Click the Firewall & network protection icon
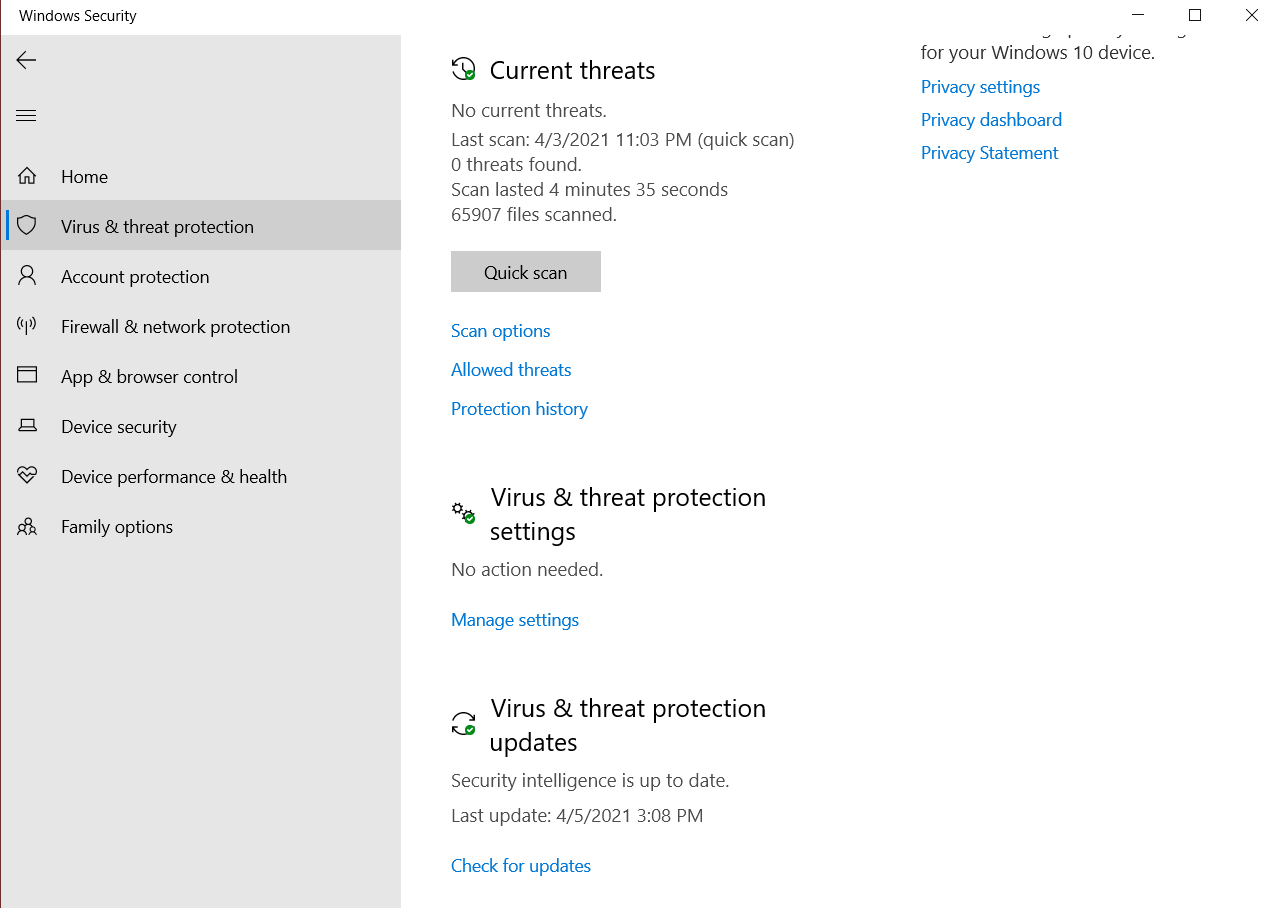 click(27, 326)
